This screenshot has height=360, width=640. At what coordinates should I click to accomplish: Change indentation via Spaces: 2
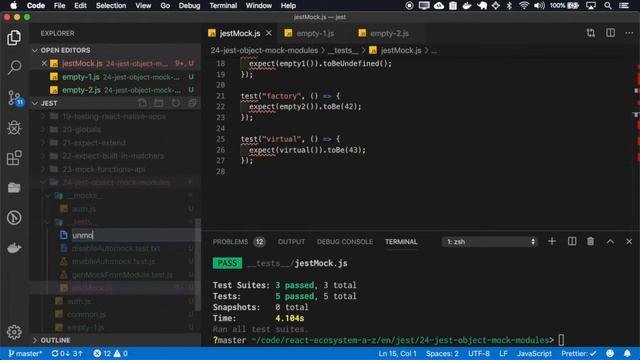coord(442,353)
